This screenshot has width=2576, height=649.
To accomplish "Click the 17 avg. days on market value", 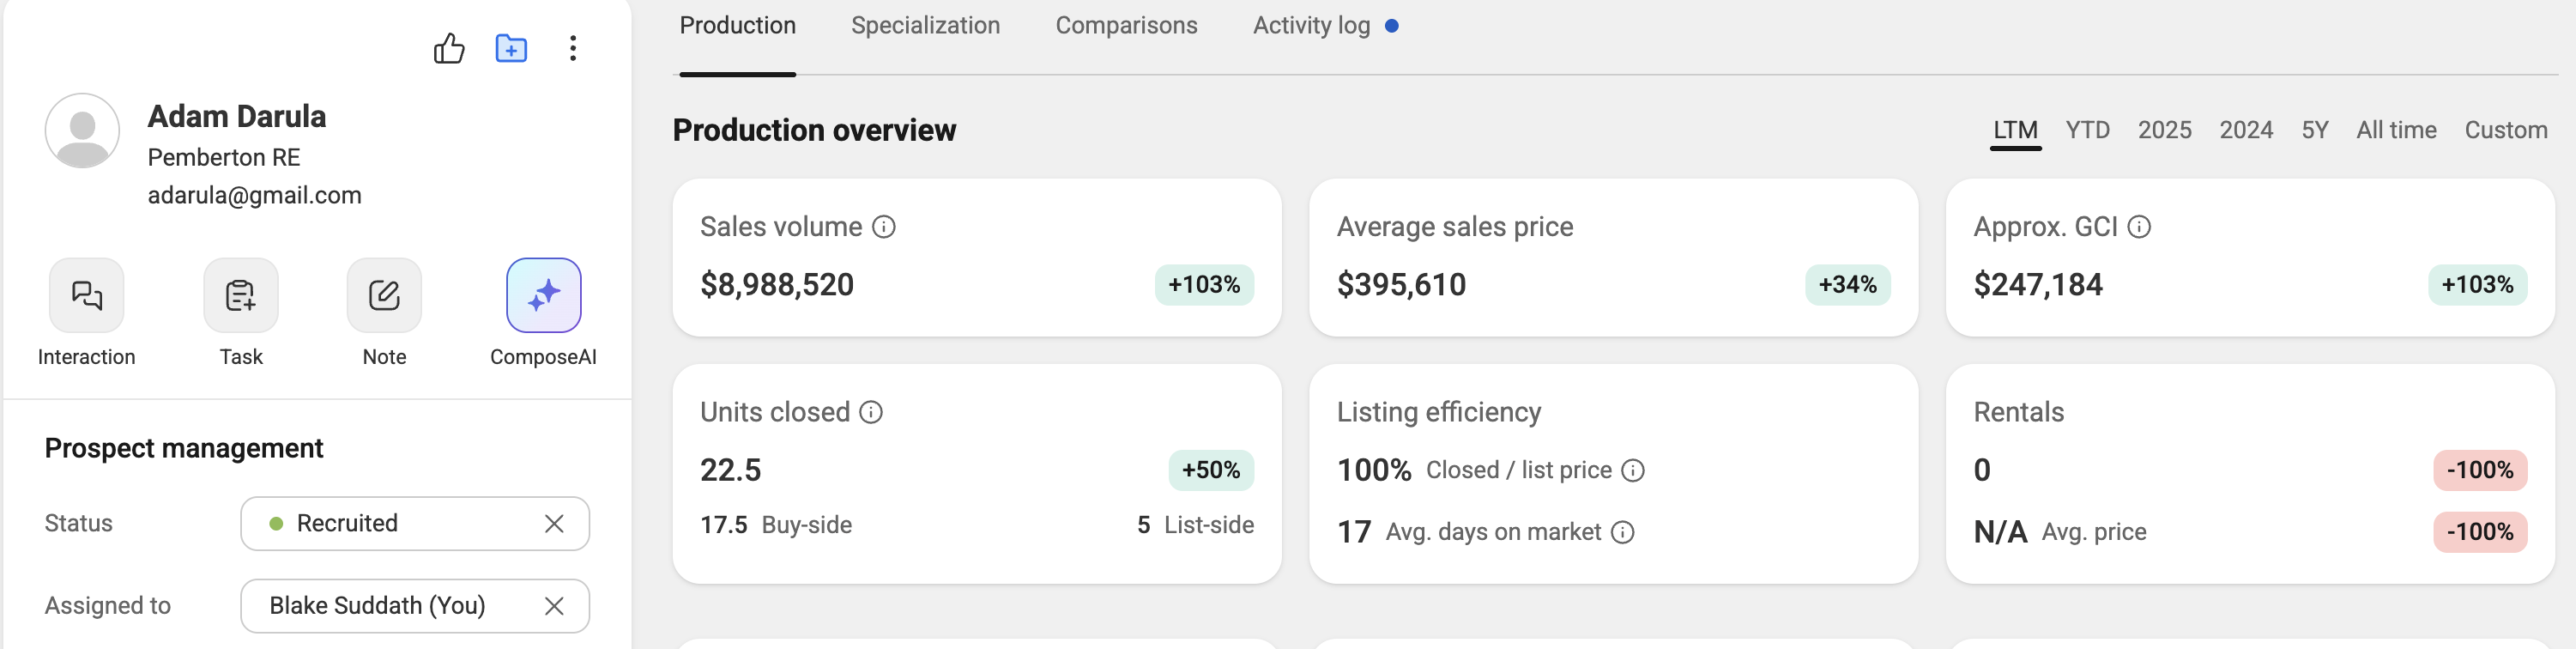I will coord(1354,532).
